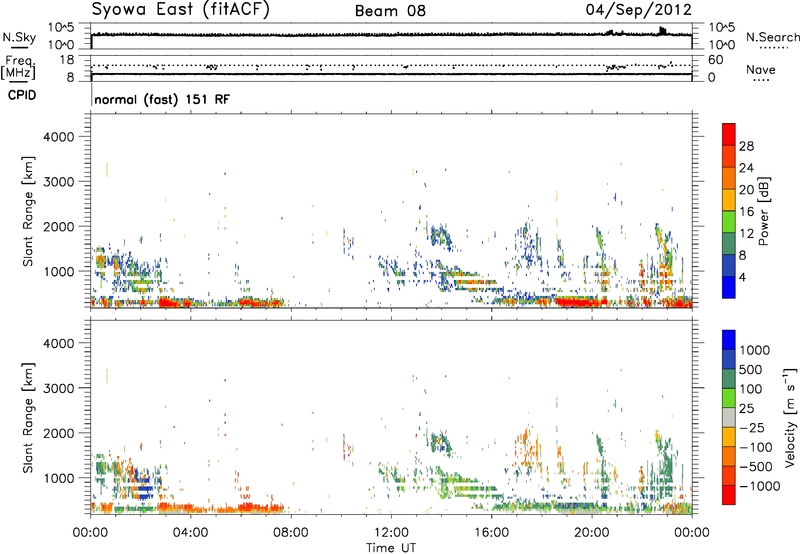Click the '18' frequency axis tick

click(x=66, y=60)
